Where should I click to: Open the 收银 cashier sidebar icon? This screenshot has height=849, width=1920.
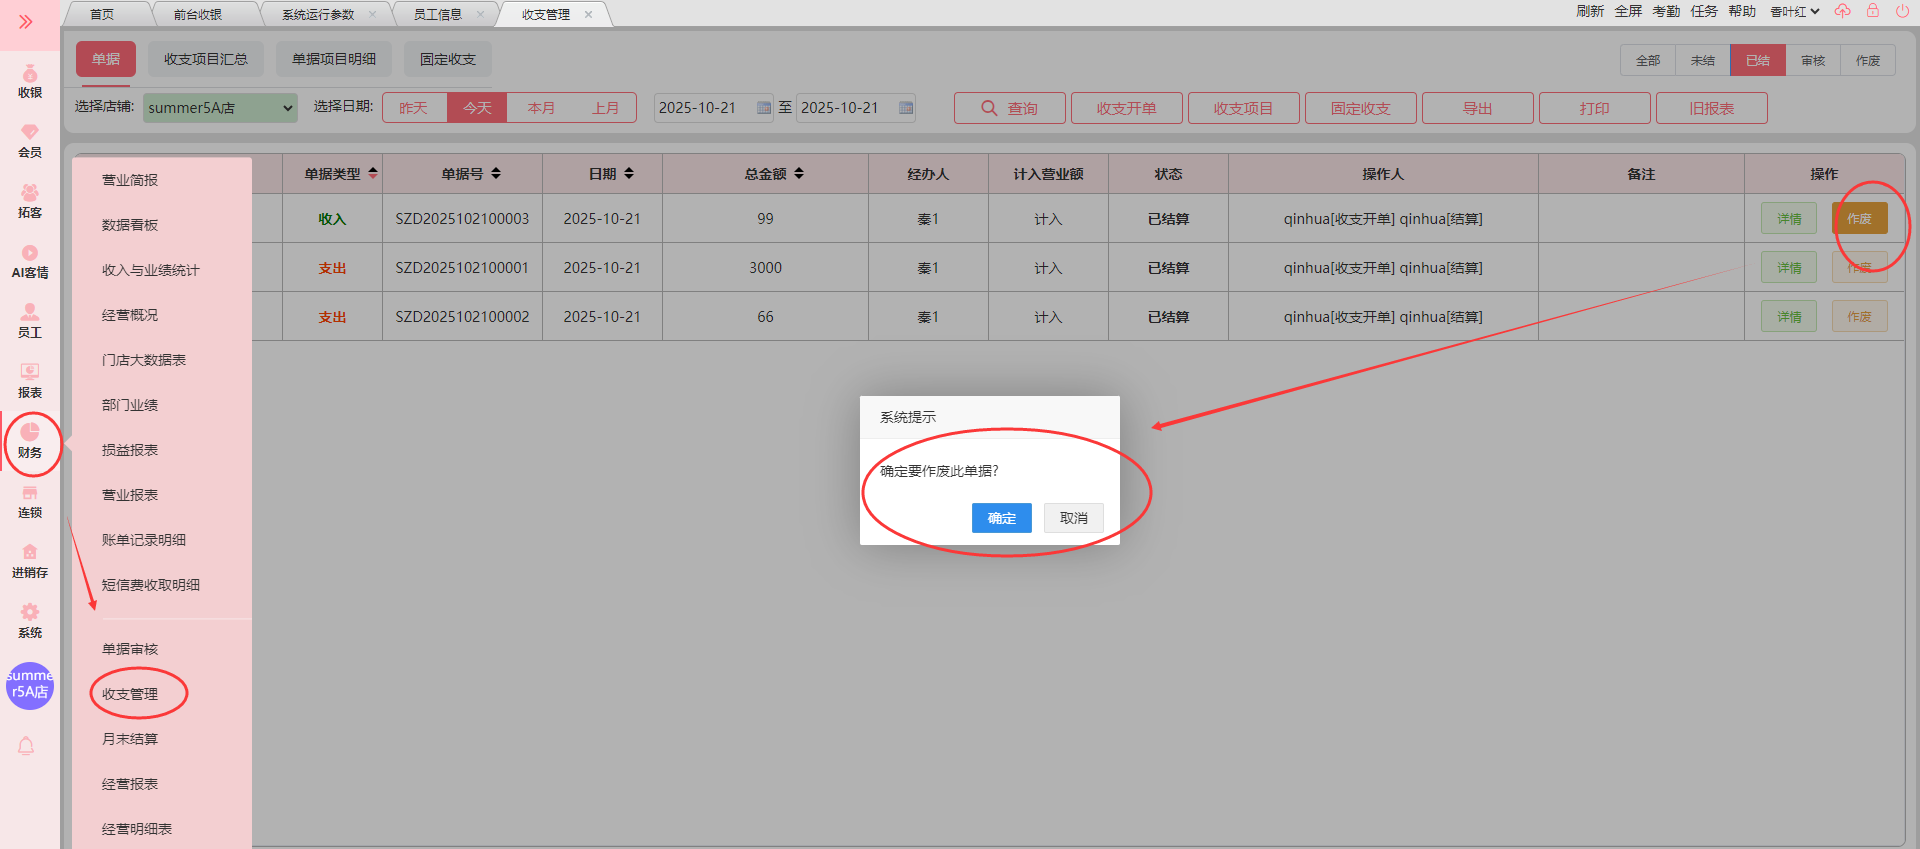[30, 81]
